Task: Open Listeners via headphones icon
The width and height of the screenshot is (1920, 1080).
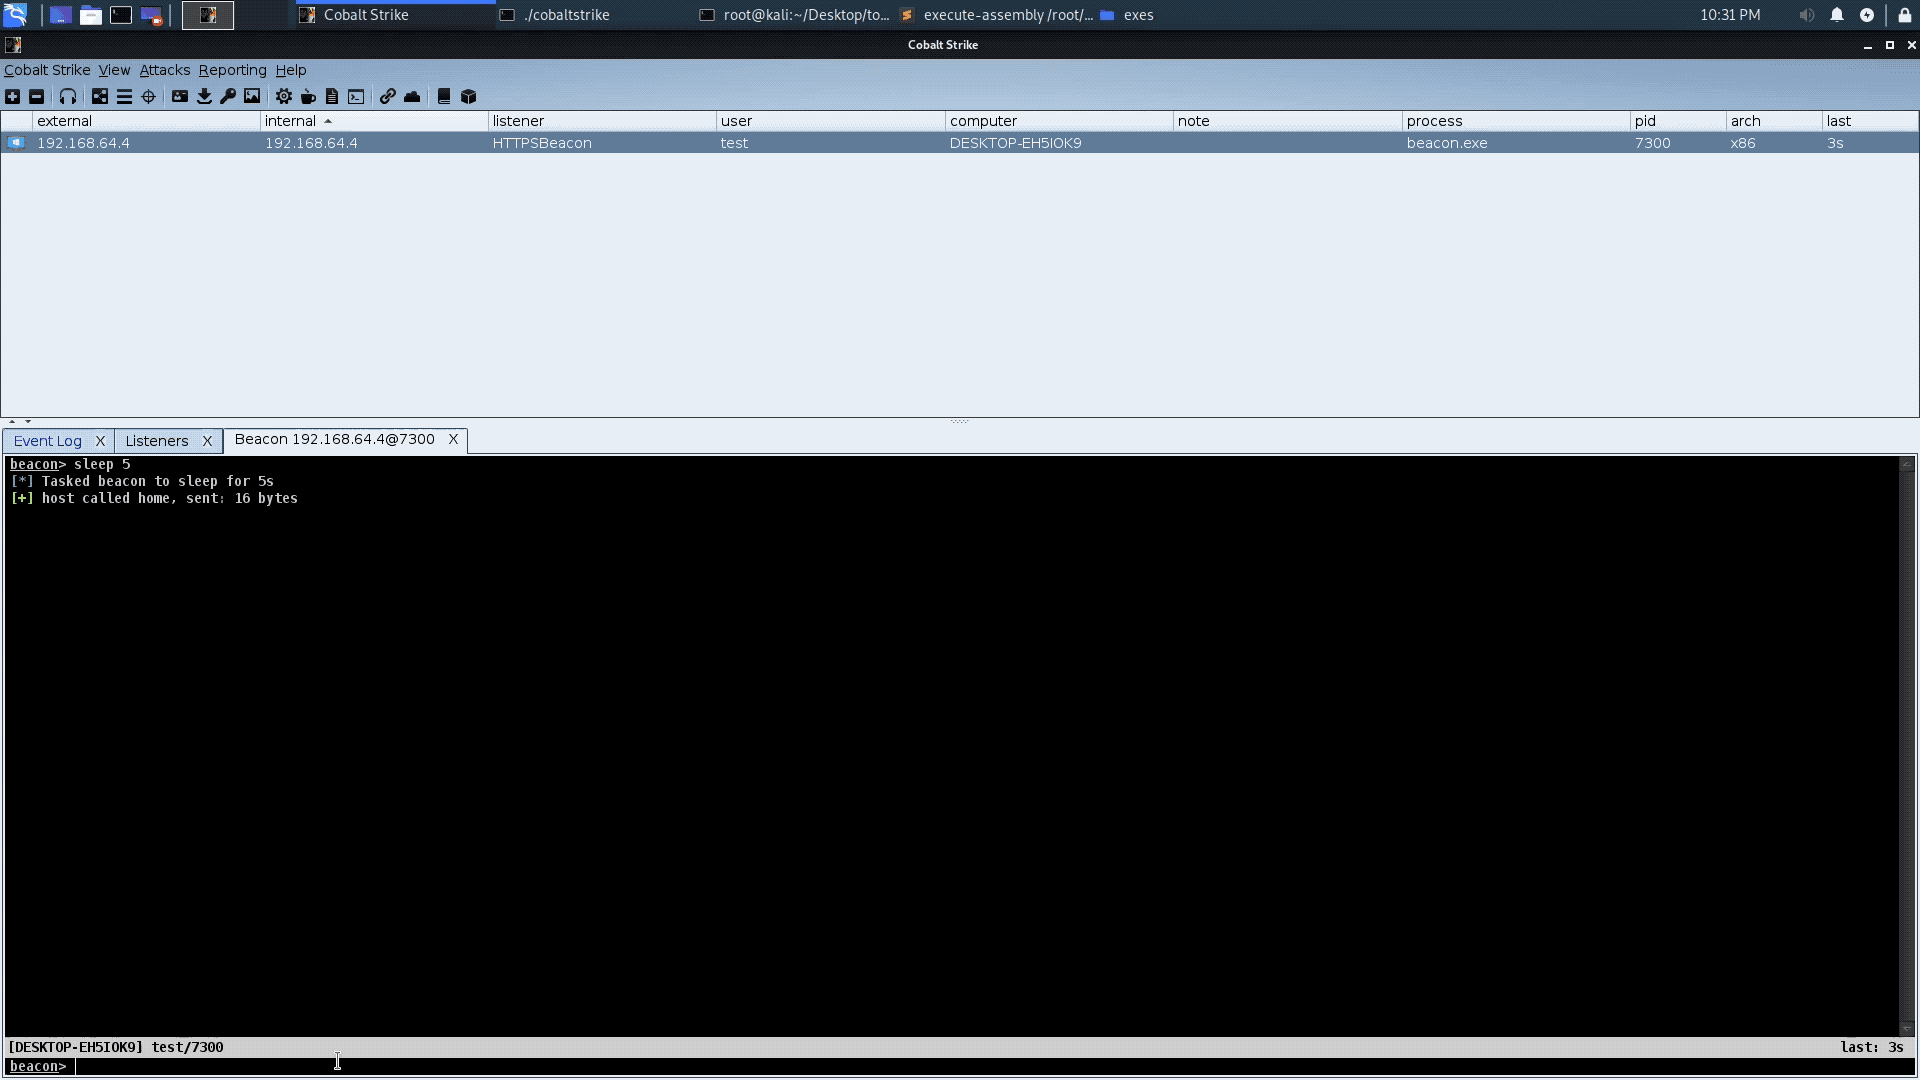Action: point(68,97)
